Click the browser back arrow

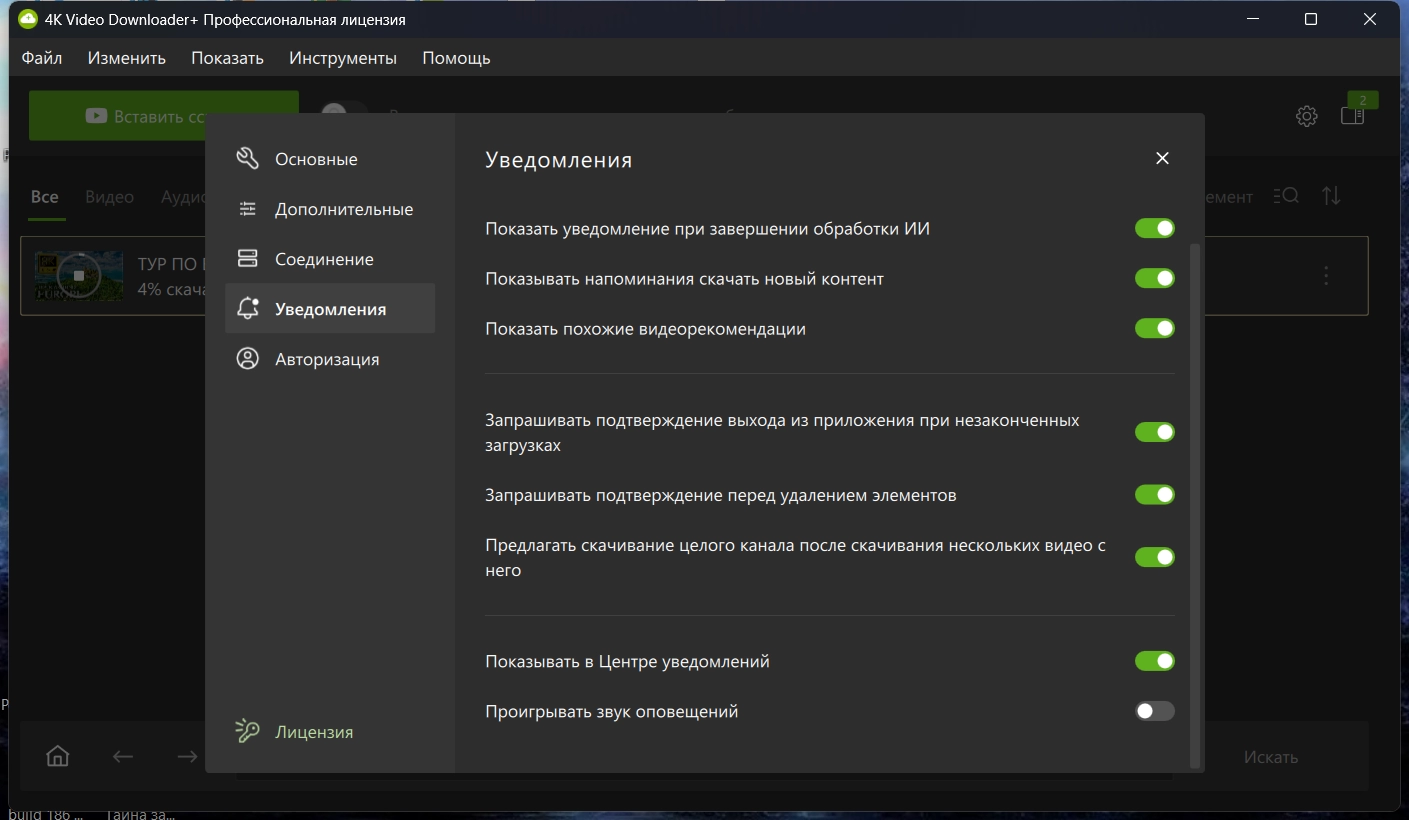123,757
